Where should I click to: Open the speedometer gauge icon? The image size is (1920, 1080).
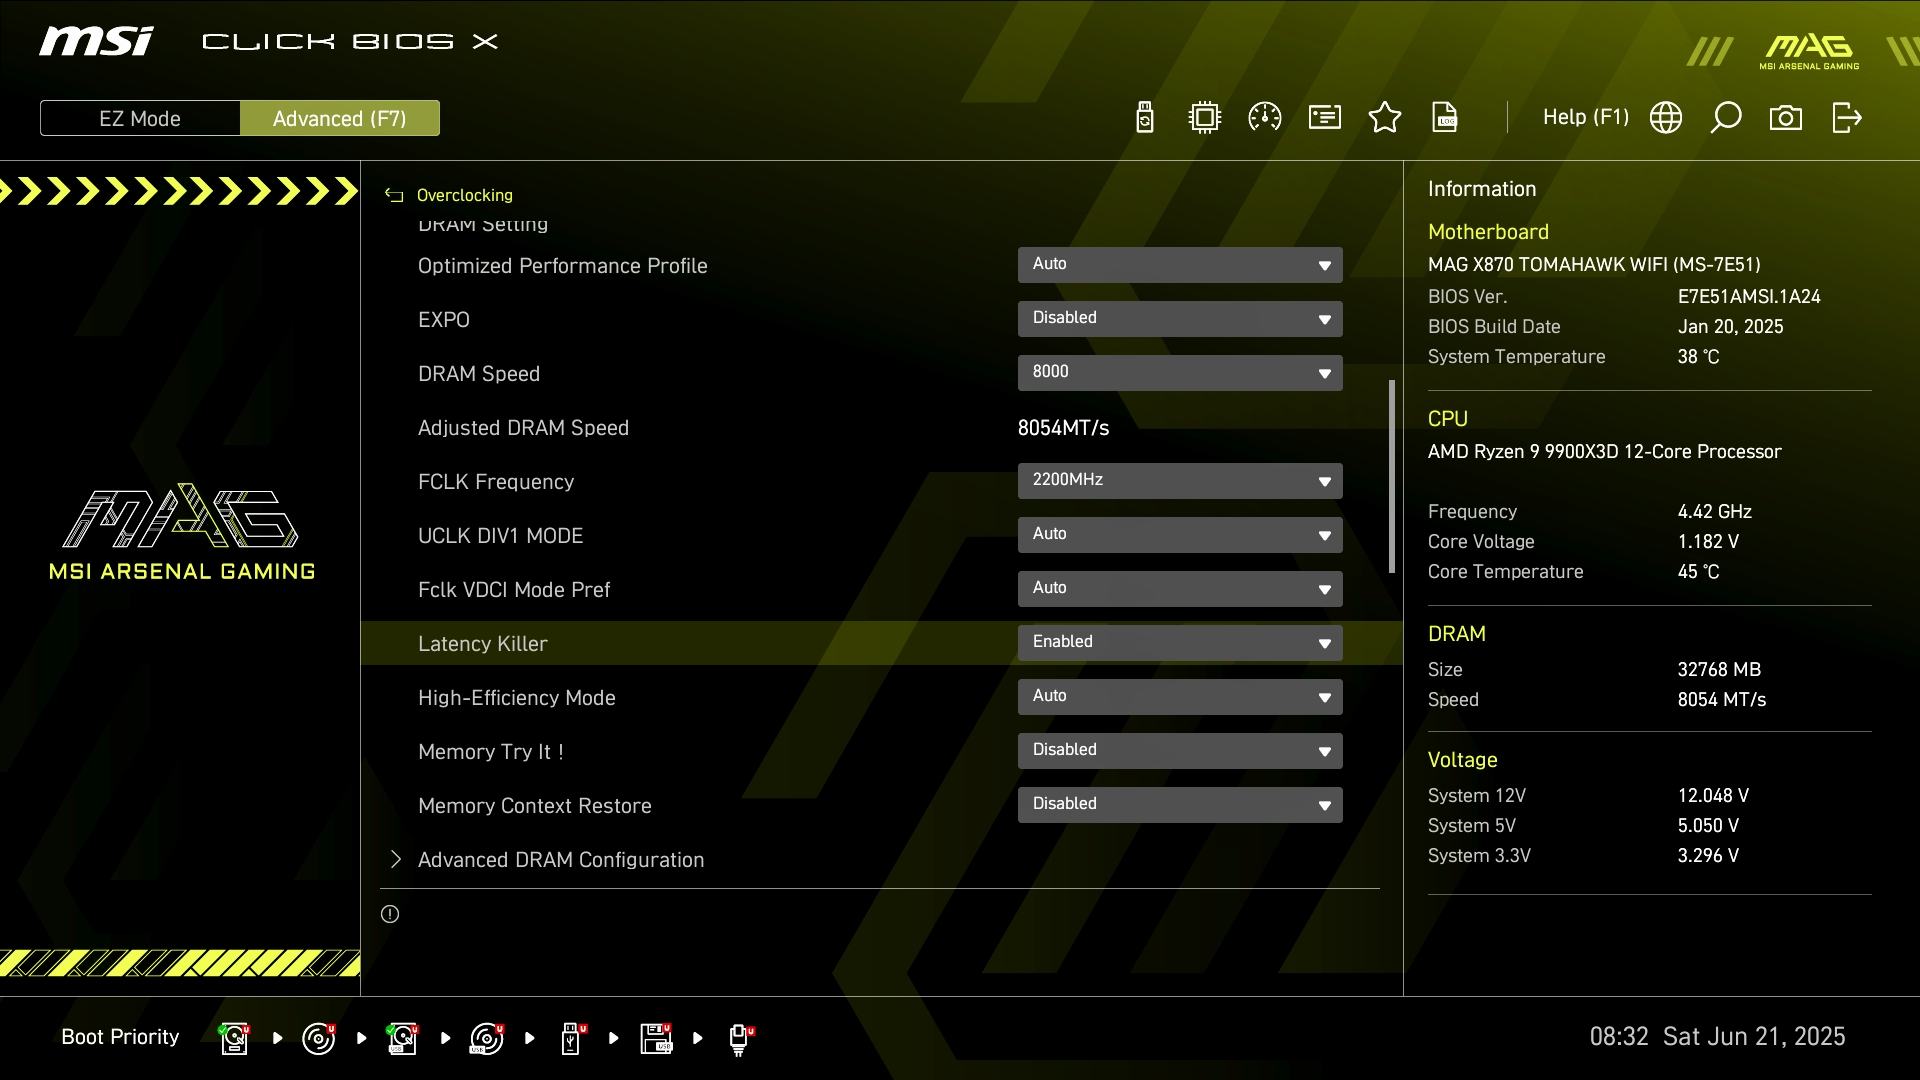[x=1265, y=118]
